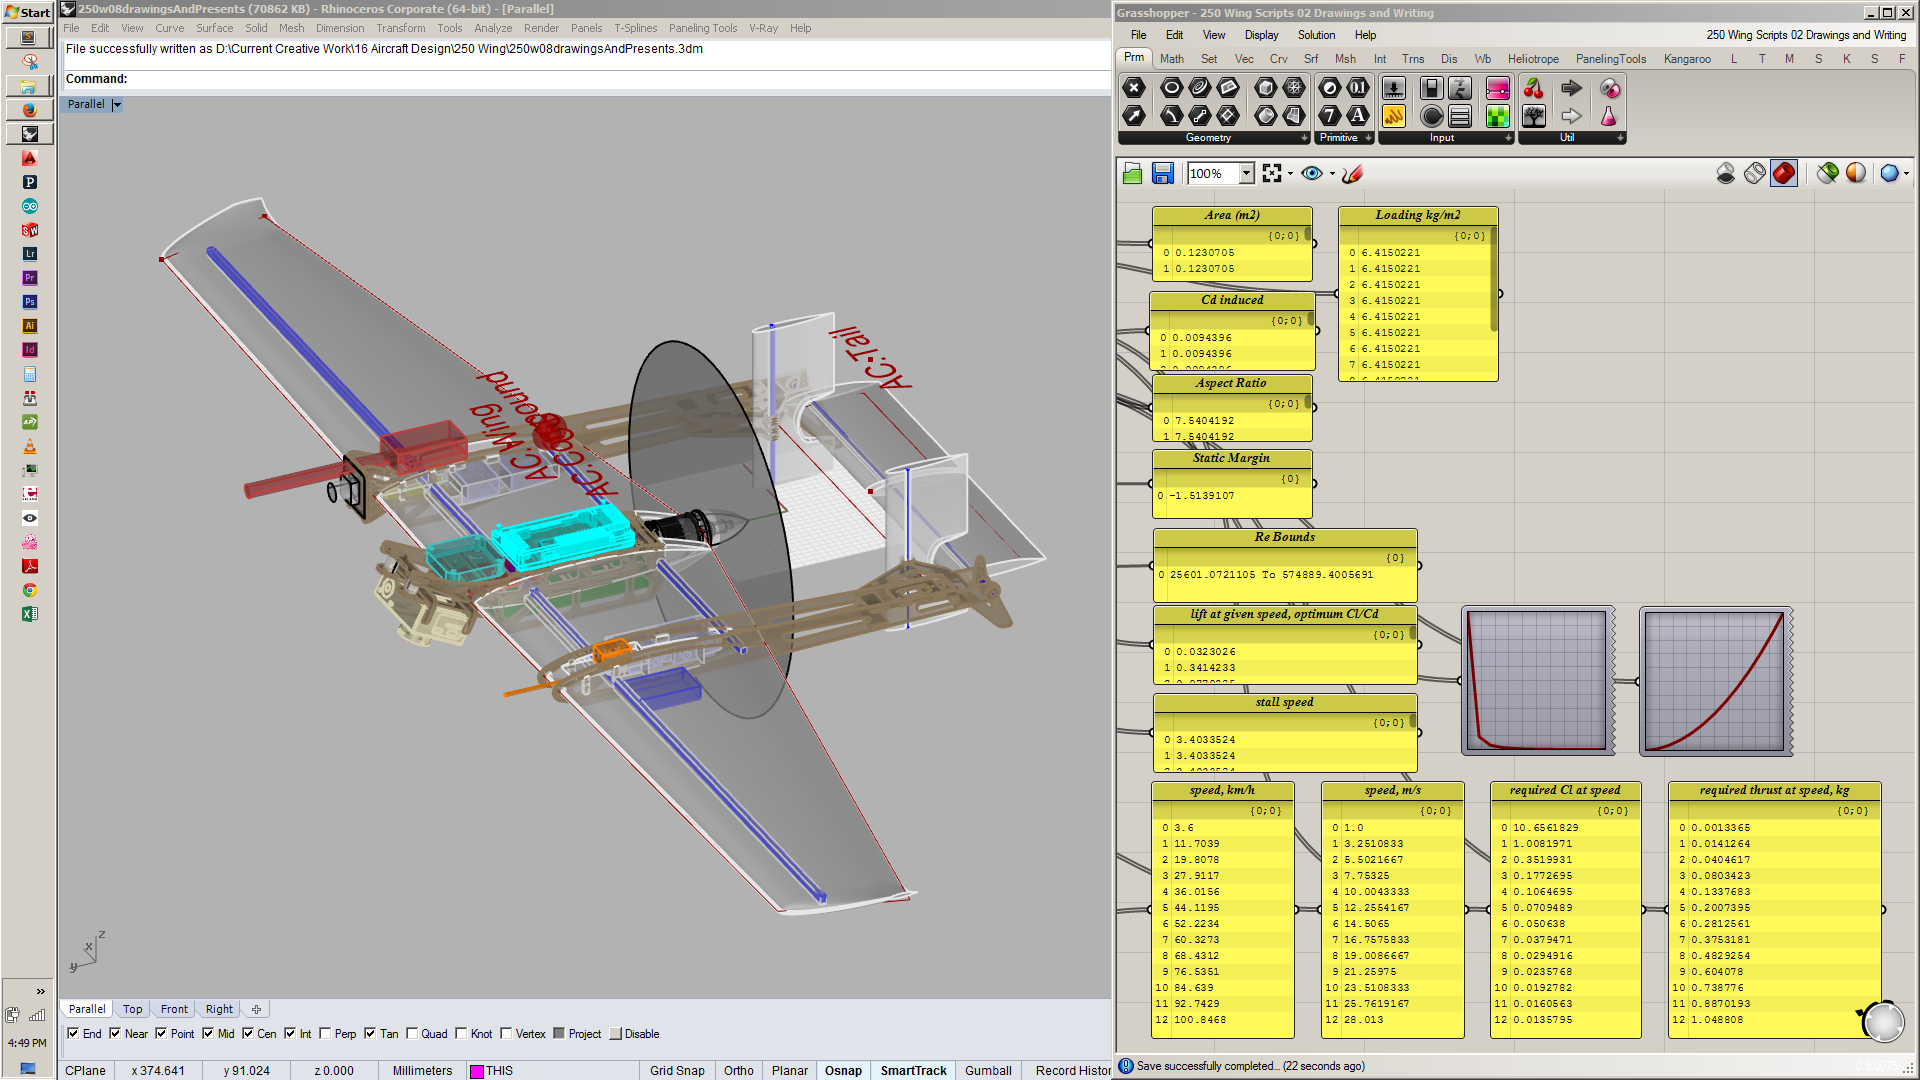
Task: Switch to the Kangaroo component tab
Action: (x=1686, y=59)
